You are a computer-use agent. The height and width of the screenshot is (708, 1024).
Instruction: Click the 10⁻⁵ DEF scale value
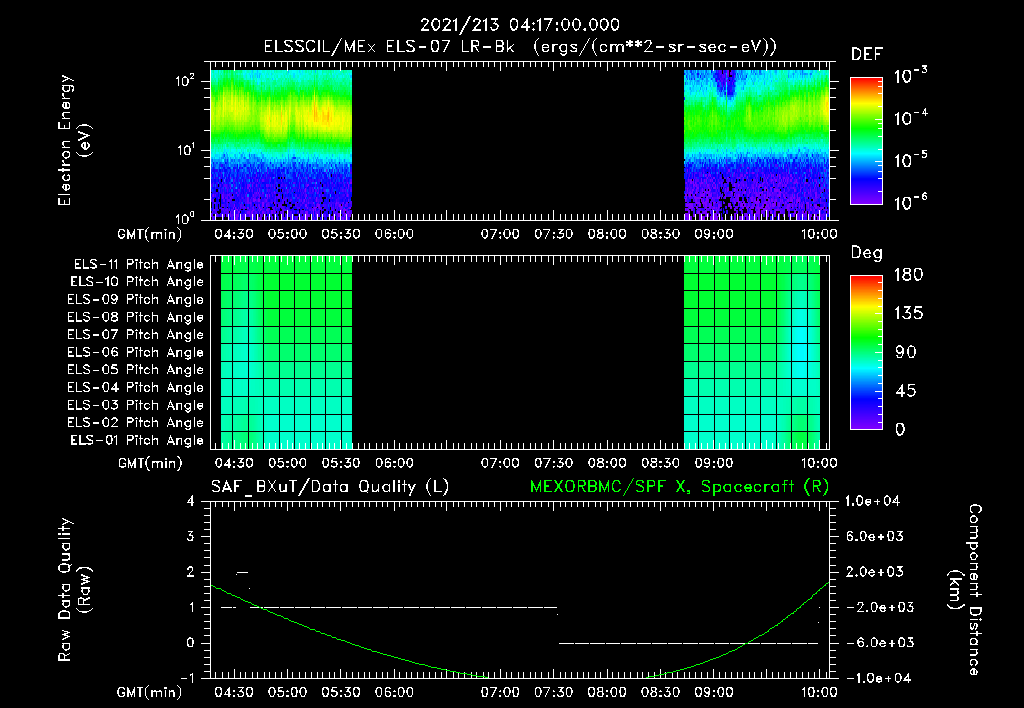(910, 159)
